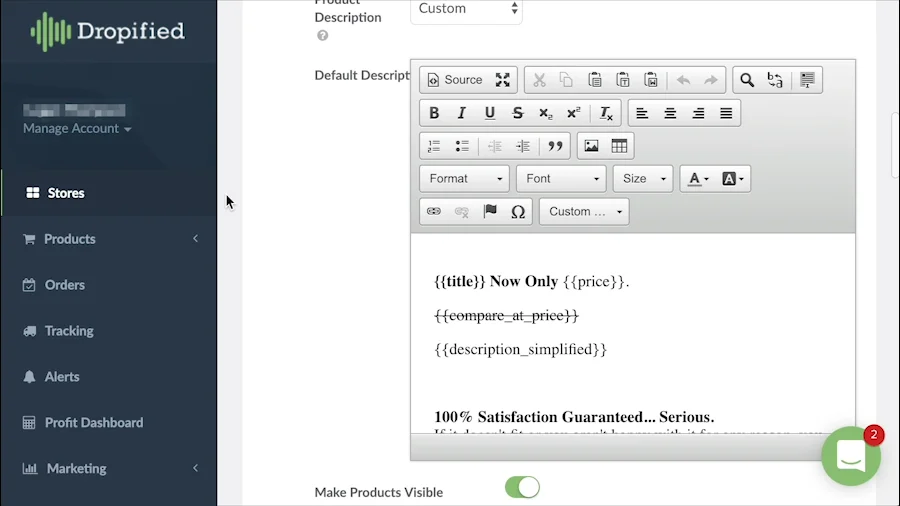Open the Source code view button
The image size is (900, 506).
pyautogui.click(x=455, y=80)
